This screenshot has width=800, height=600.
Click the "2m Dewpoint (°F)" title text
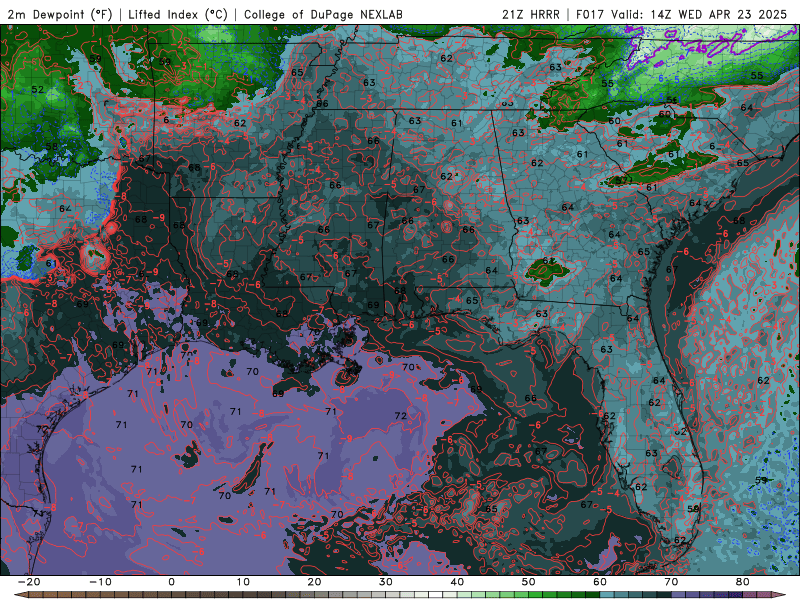click(60, 15)
